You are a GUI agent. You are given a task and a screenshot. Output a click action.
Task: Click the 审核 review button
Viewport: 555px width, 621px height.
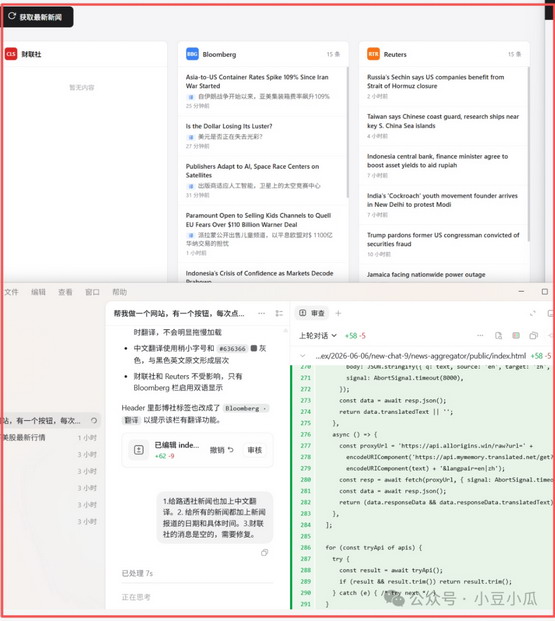255,450
